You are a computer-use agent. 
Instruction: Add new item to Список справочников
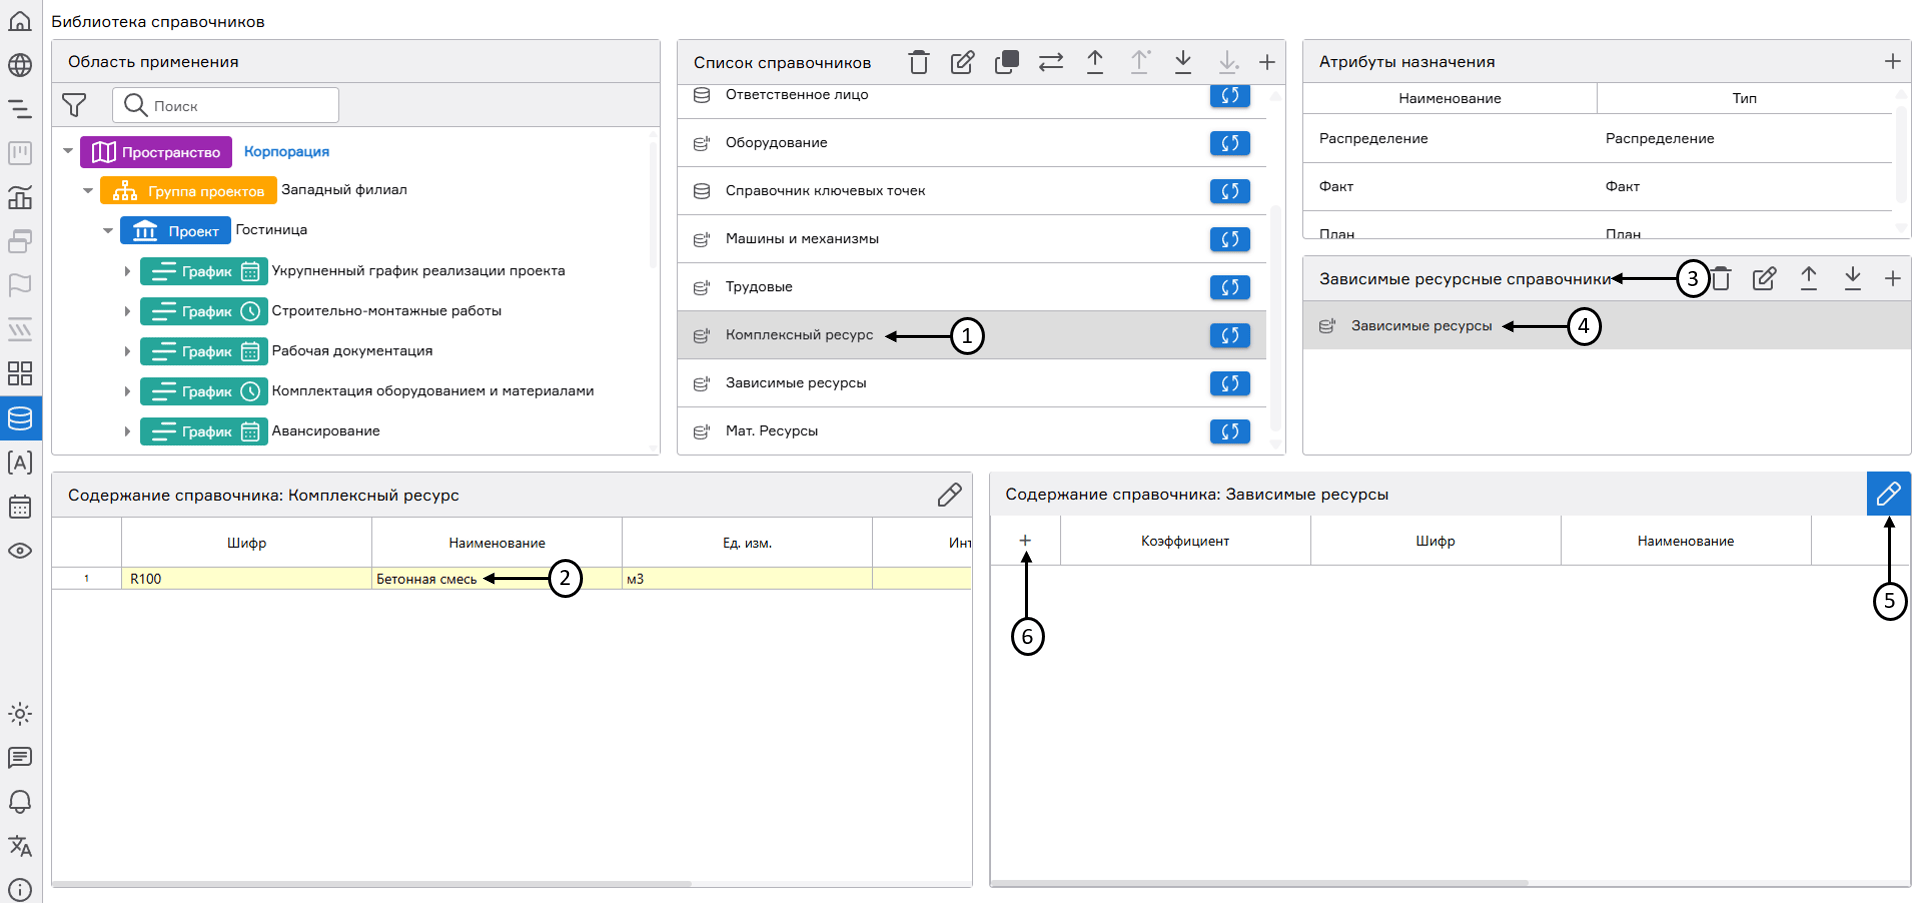pos(1266,63)
